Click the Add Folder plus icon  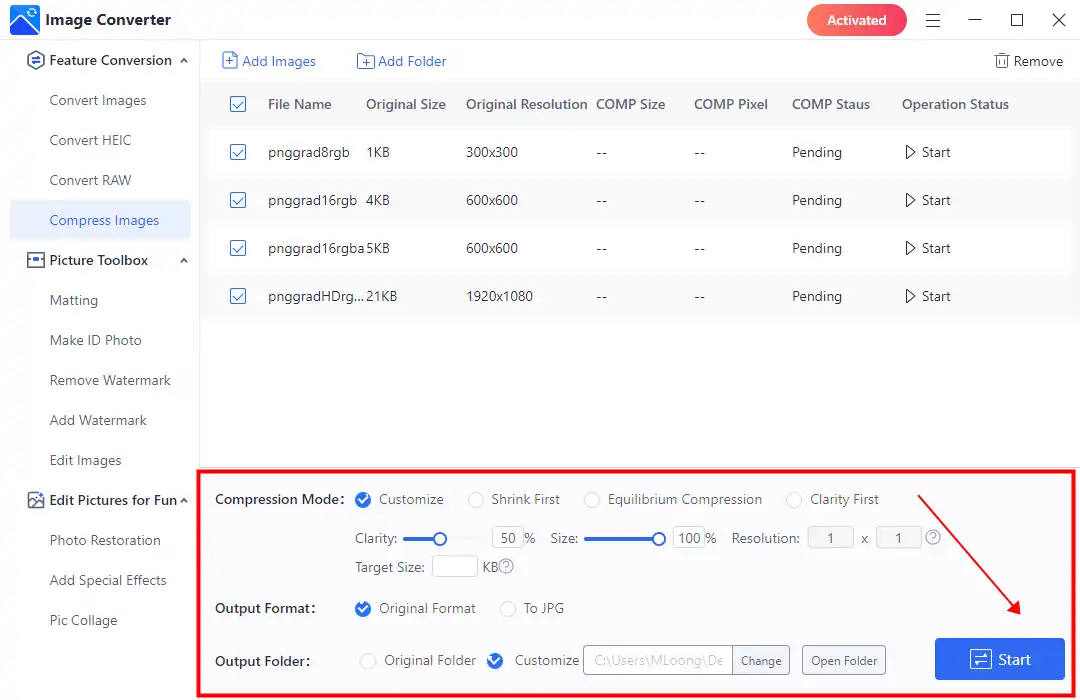click(x=365, y=61)
